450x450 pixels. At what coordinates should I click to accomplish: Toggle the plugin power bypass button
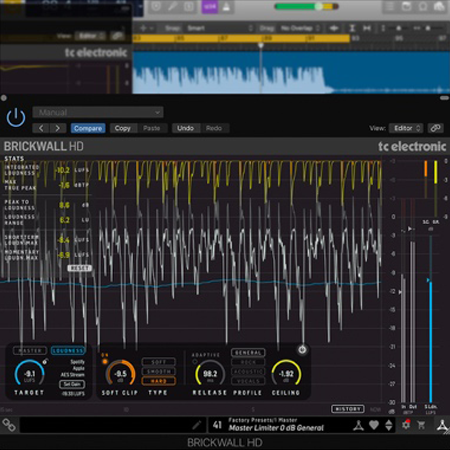coord(16,118)
